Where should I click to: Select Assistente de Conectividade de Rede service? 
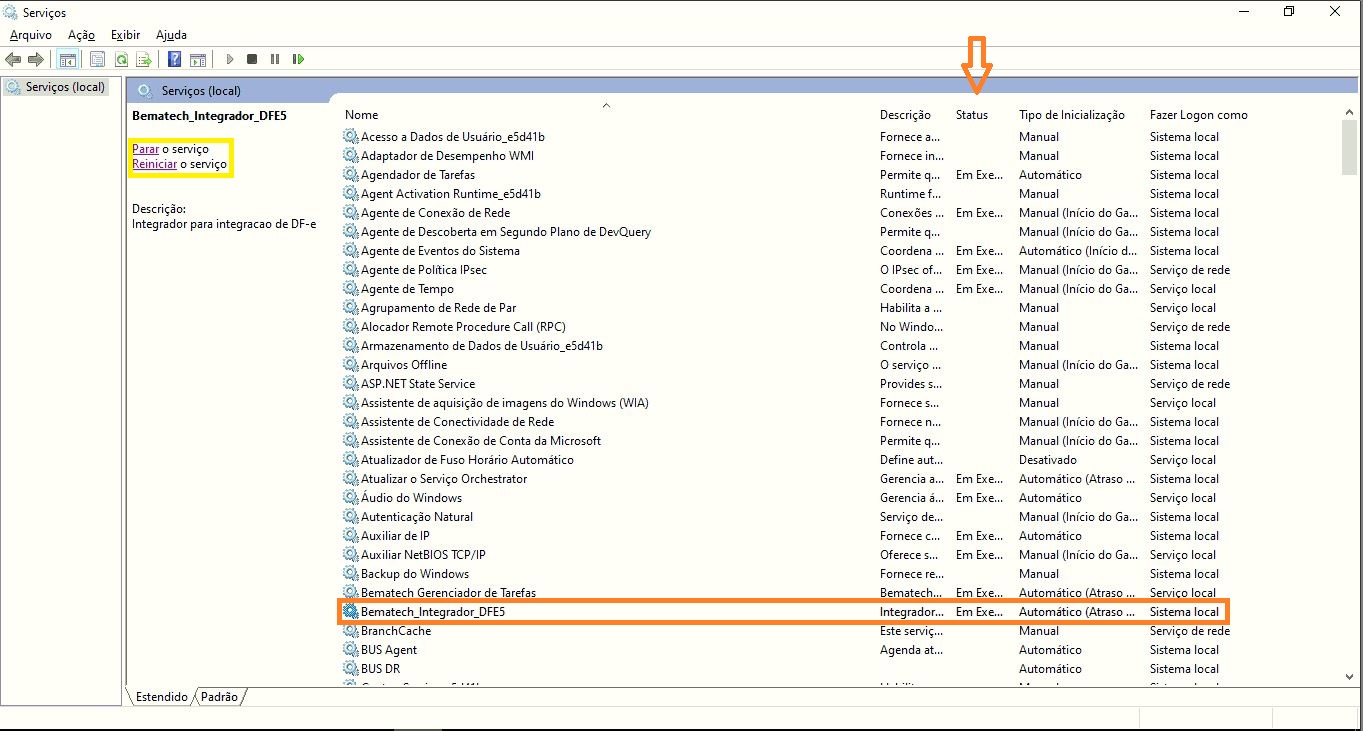click(457, 422)
